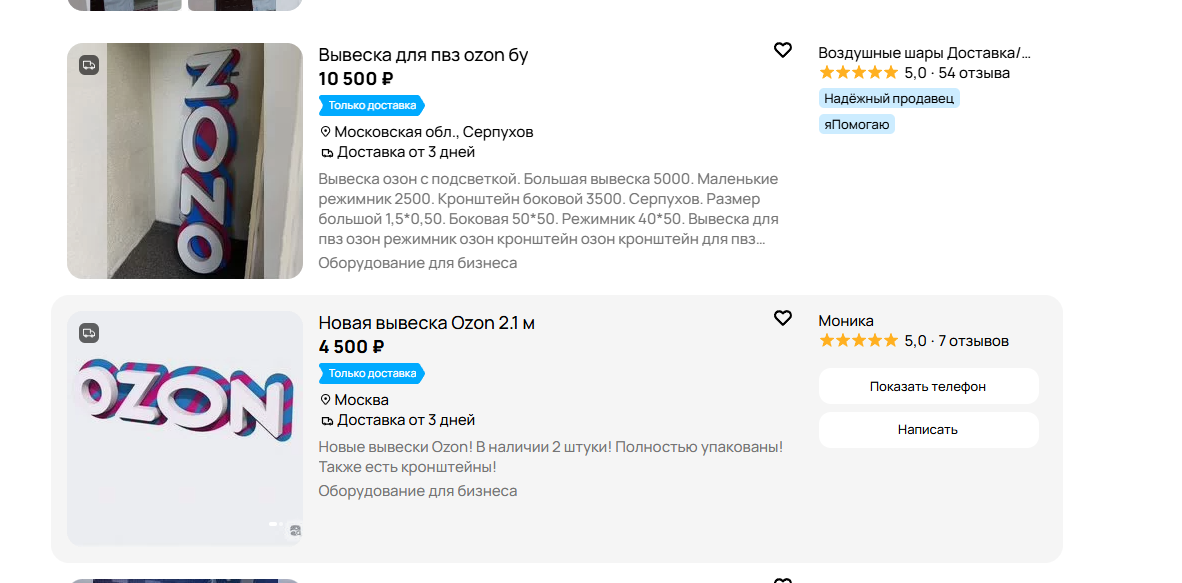
Task: Click the delivery box icon in the Москва listing
Action: (x=326, y=421)
